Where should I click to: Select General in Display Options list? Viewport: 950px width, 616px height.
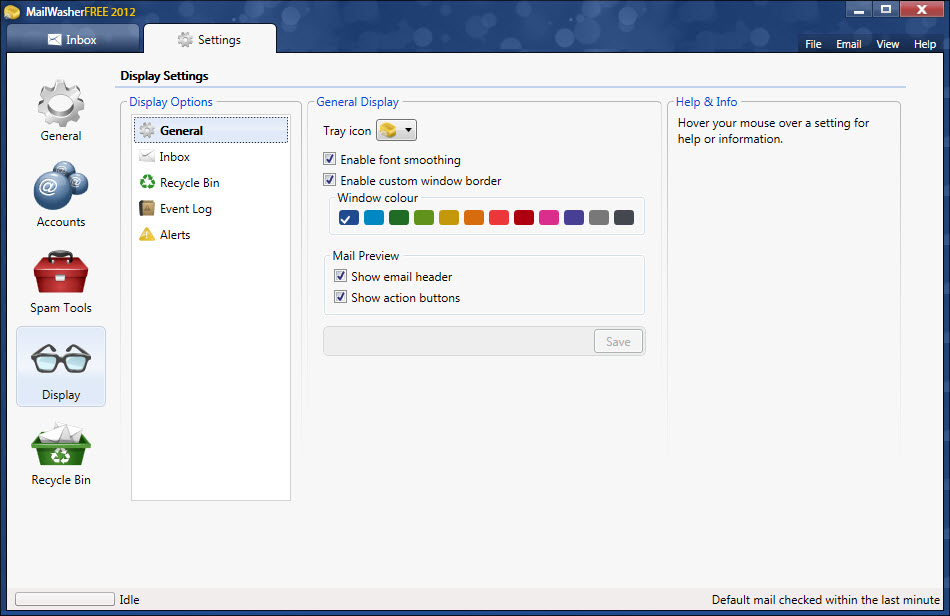click(211, 130)
